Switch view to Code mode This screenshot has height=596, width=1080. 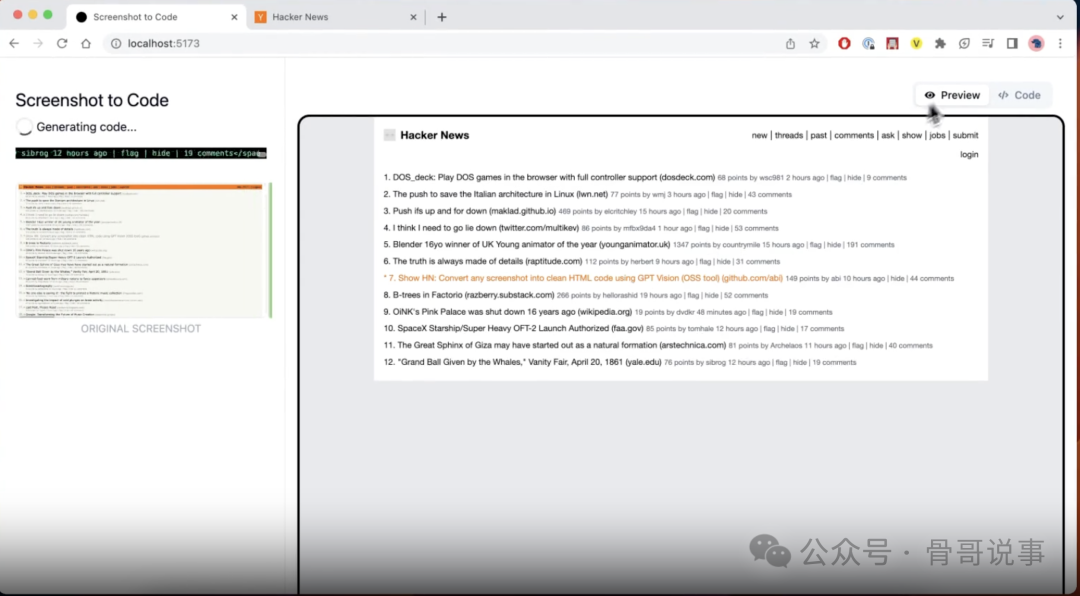(1019, 95)
